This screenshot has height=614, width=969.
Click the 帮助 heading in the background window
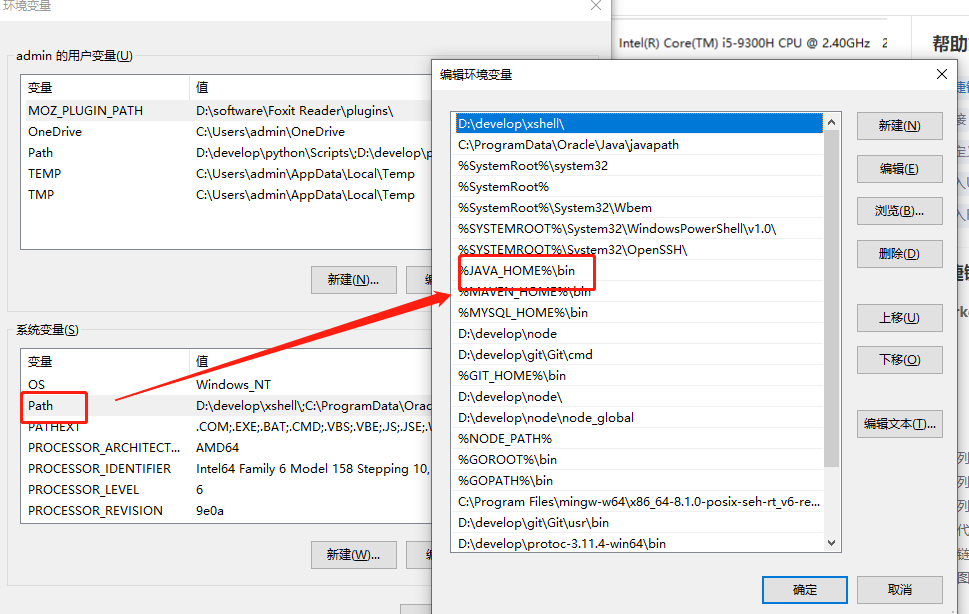click(950, 44)
